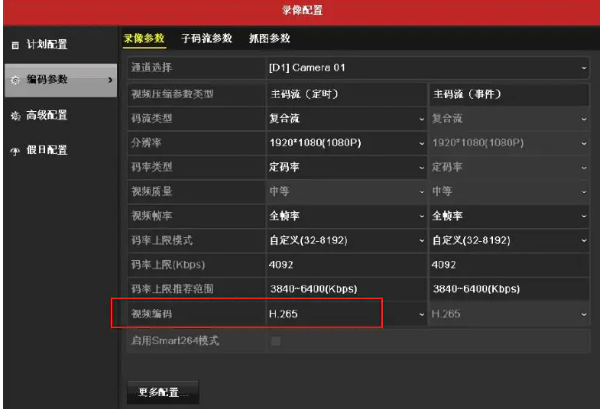
Task: Click the holiday icon beside 假日配置
Action: tap(14, 151)
